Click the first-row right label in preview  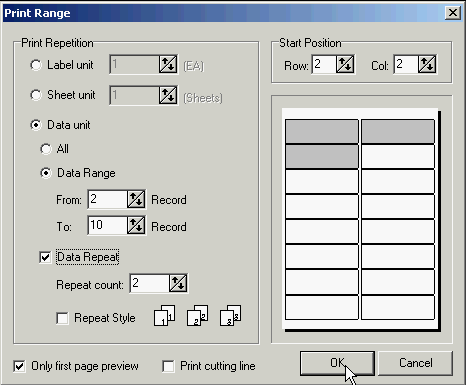398,131
